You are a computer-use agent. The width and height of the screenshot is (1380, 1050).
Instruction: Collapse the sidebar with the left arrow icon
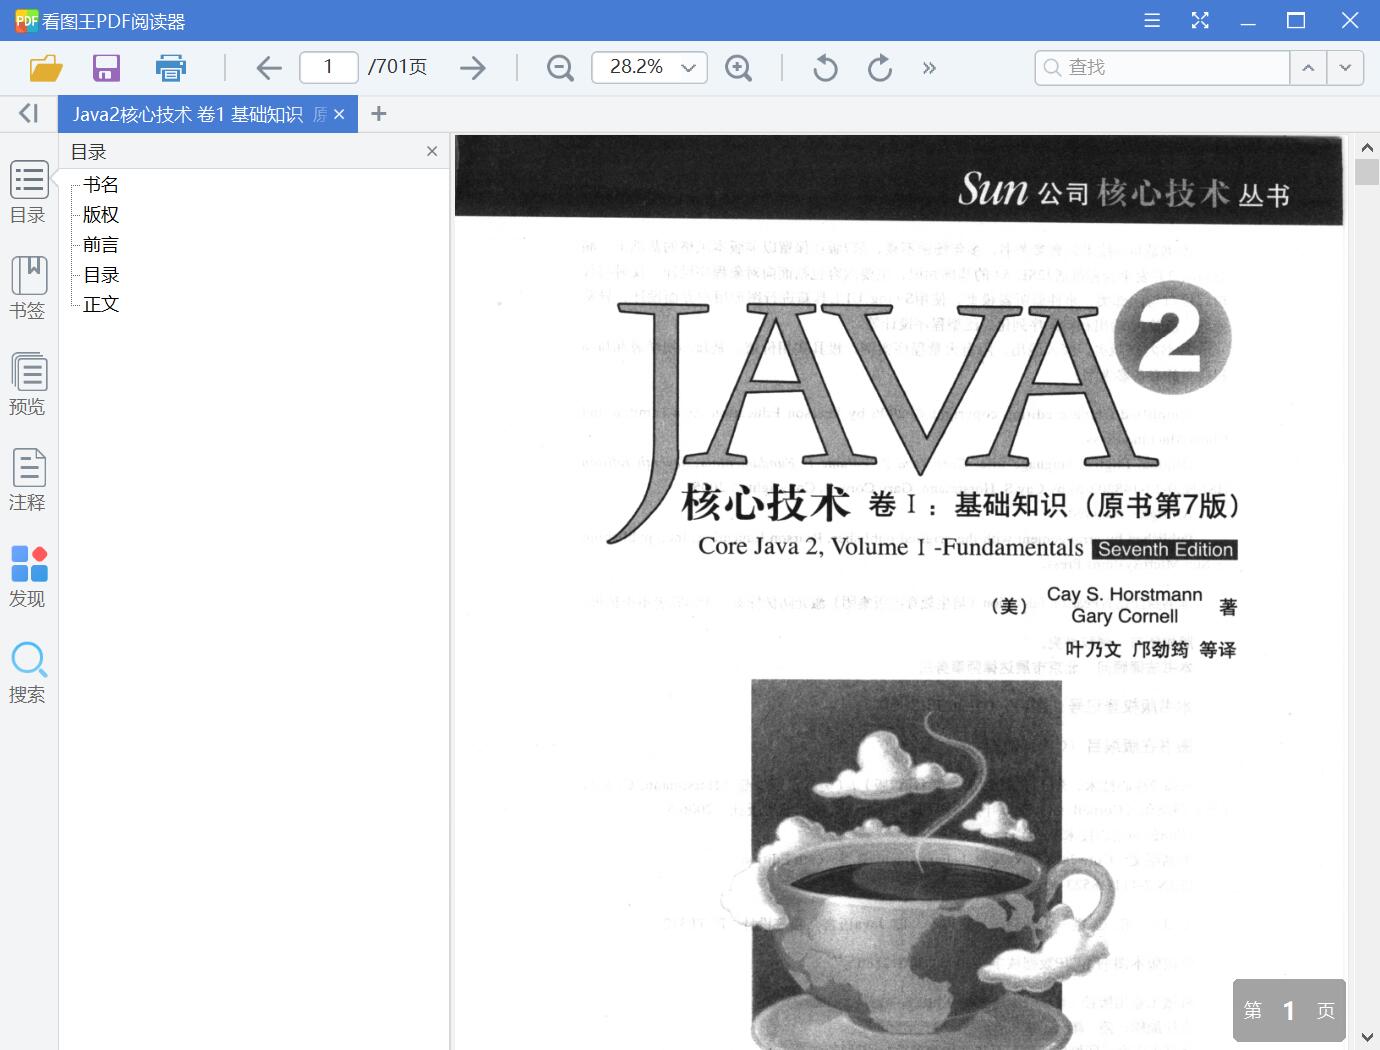coord(29,114)
